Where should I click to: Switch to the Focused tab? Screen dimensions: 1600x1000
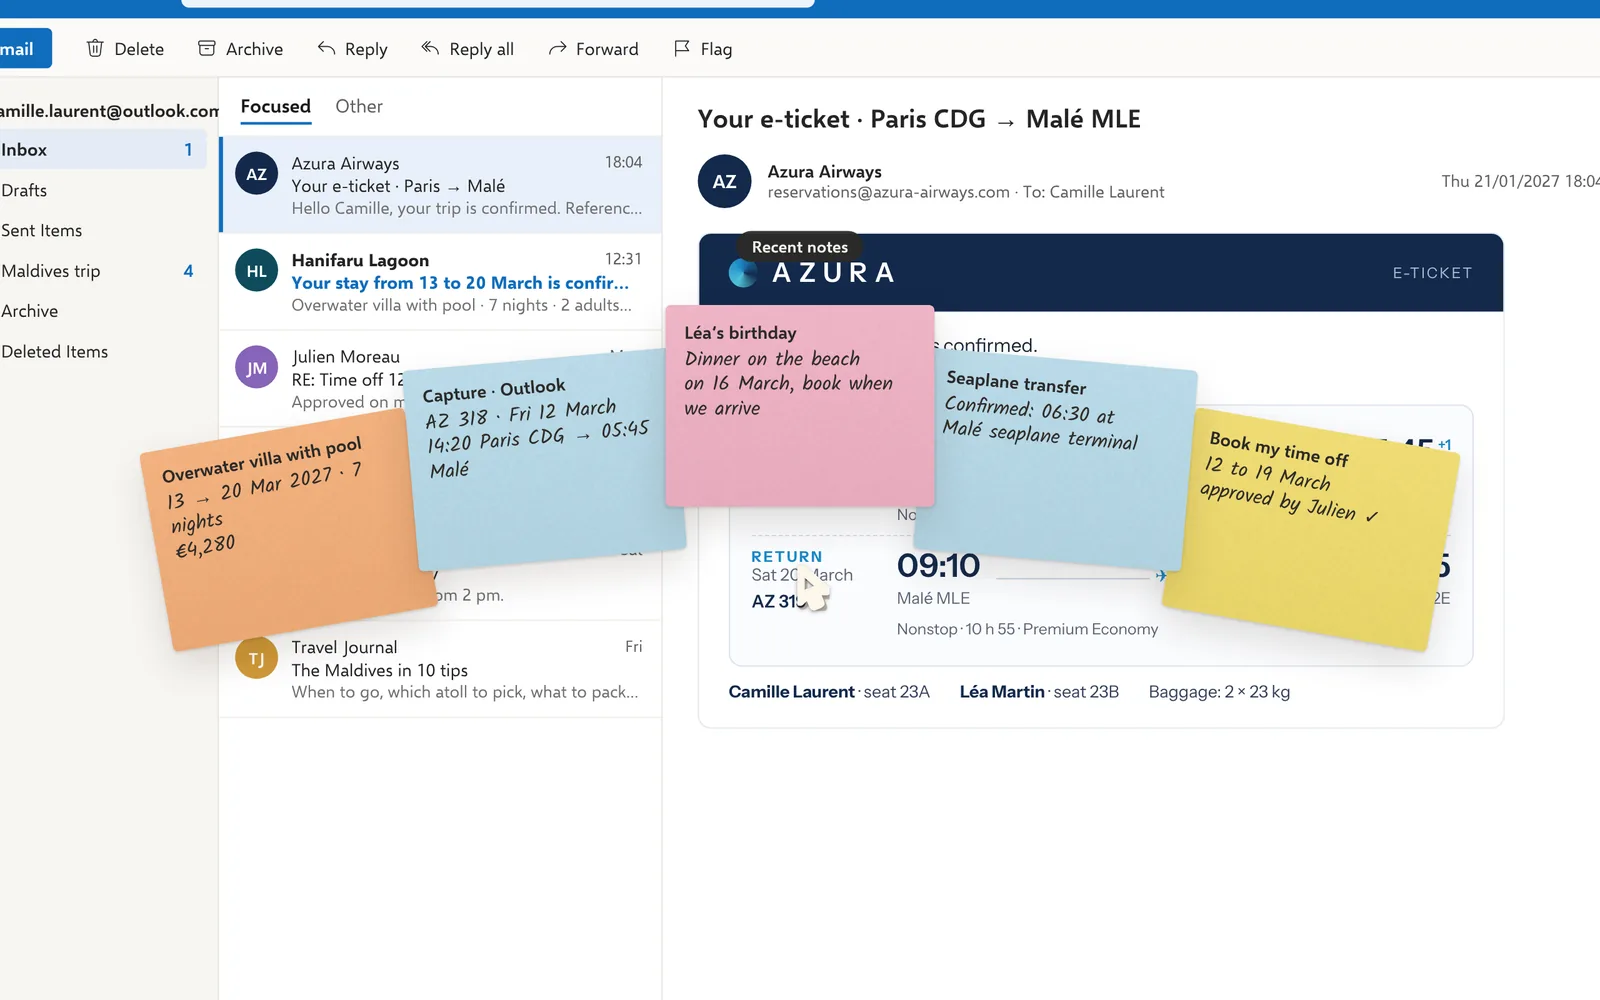[x=276, y=106]
